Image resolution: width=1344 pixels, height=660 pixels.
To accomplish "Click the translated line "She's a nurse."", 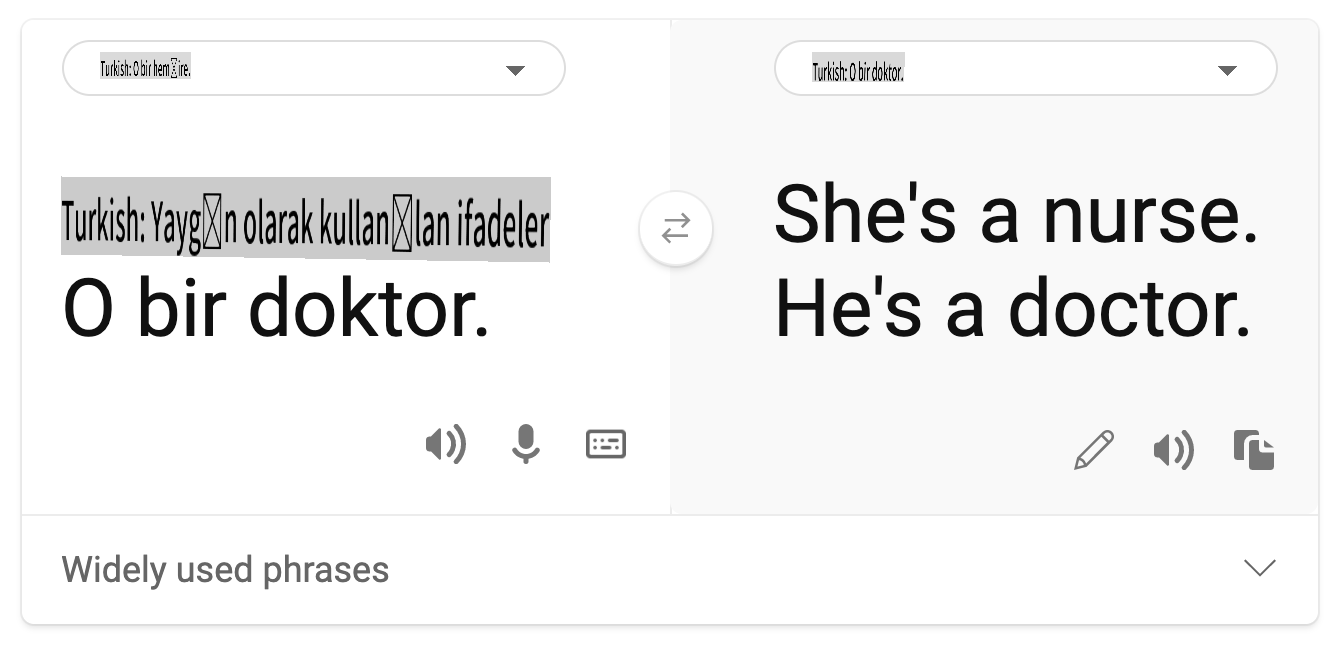I will (x=1015, y=216).
